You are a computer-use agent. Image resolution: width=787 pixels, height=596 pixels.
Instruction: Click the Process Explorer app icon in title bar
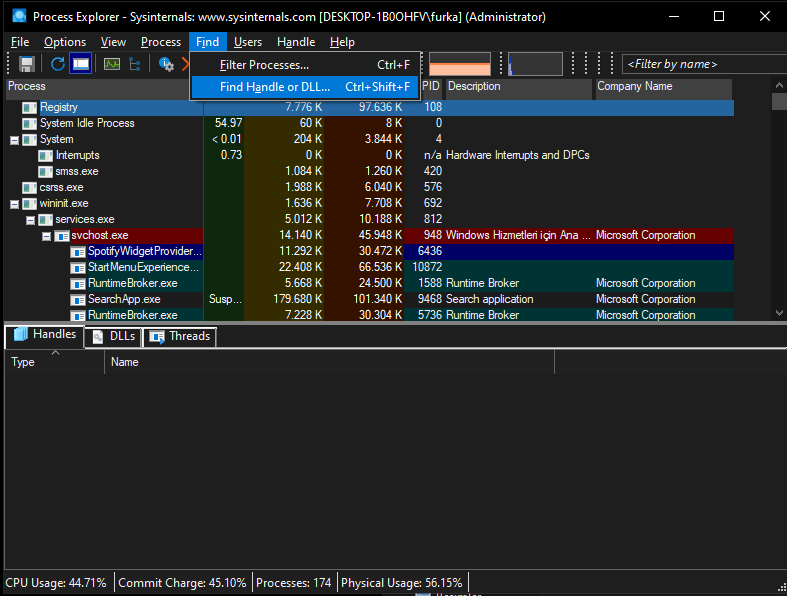pyautogui.click(x=19, y=16)
